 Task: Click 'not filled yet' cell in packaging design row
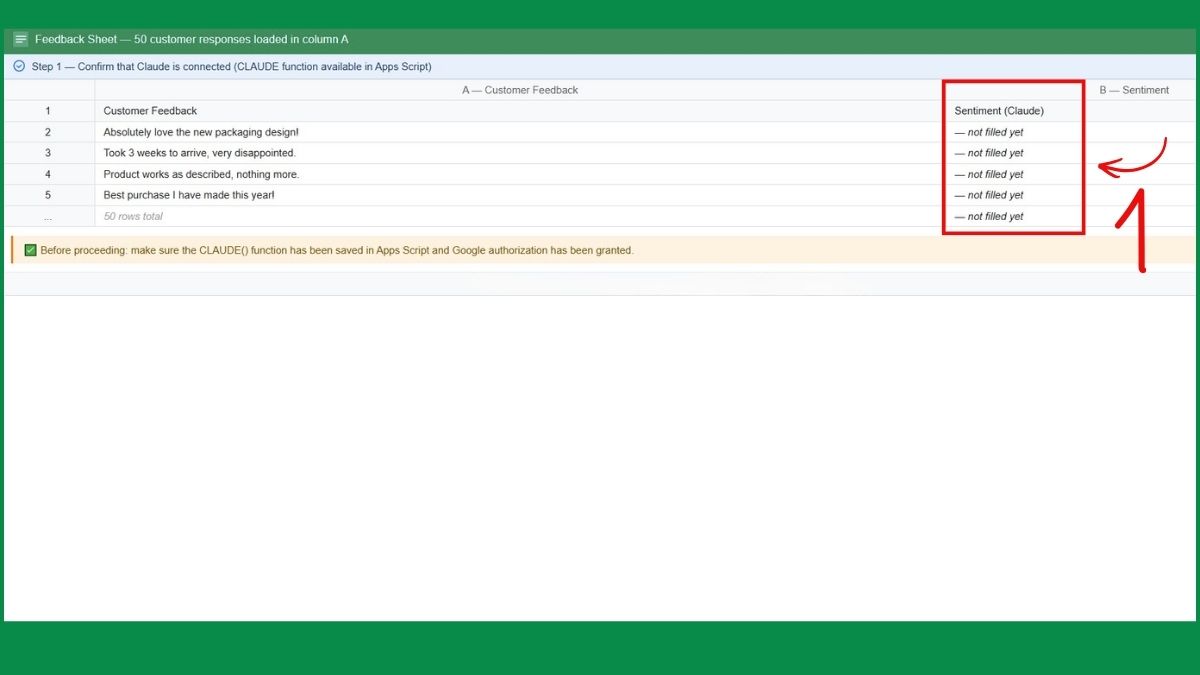pos(1015,132)
